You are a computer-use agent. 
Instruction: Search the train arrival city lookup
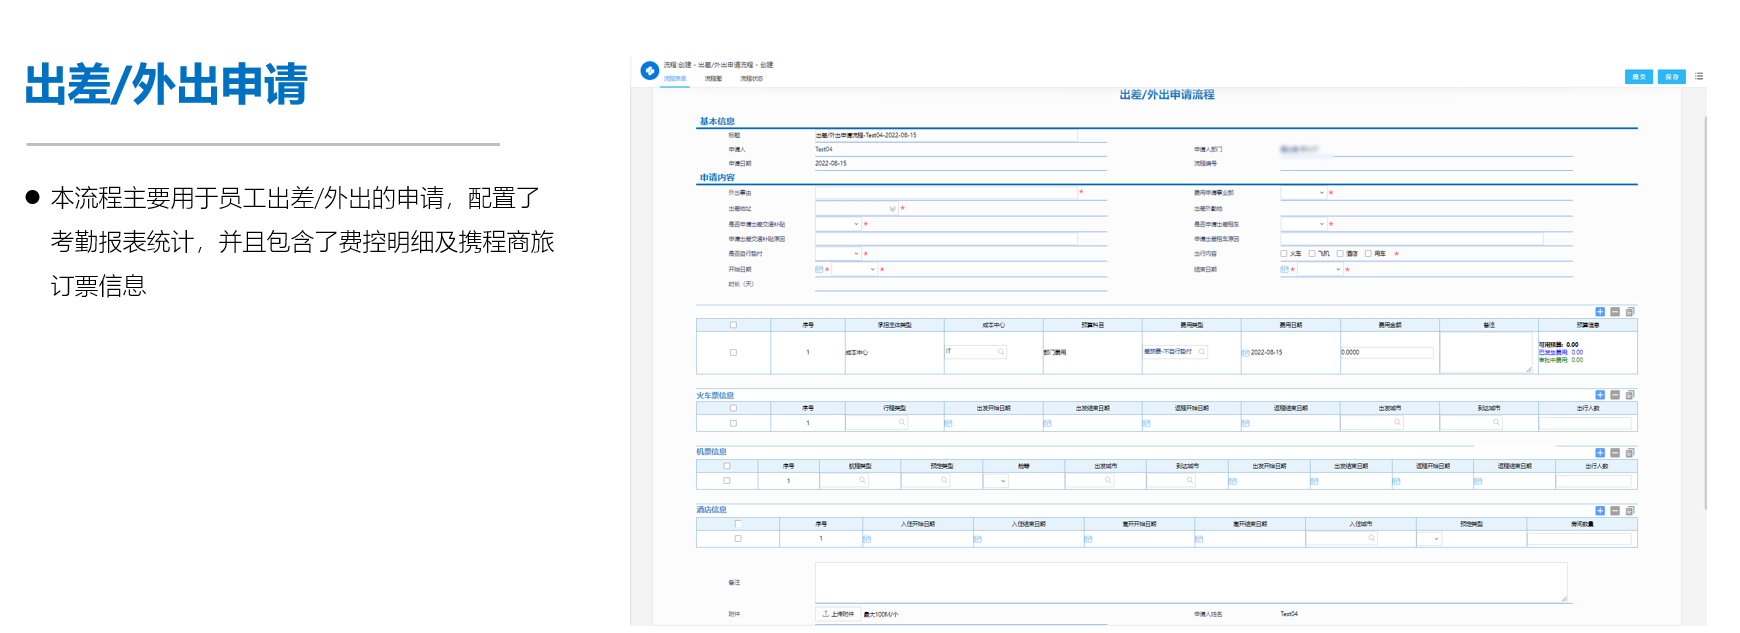pos(1496,423)
